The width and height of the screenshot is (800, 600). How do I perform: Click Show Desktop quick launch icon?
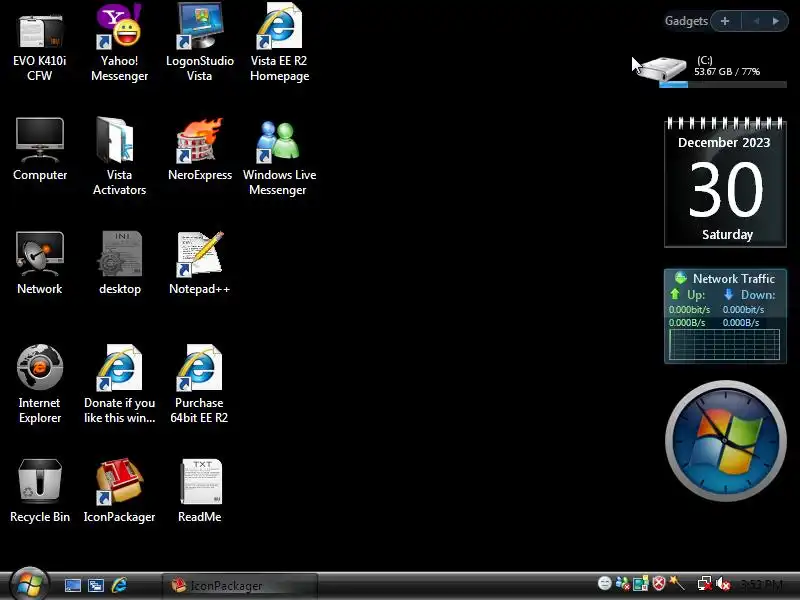[x=72, y=585]
